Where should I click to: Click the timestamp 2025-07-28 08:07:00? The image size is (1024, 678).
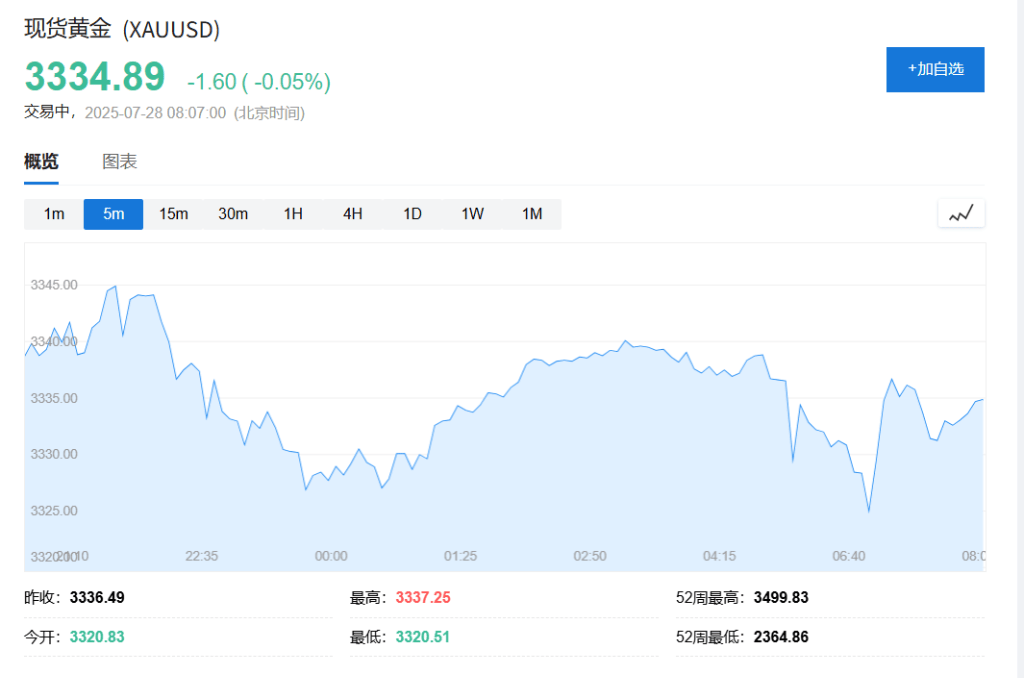[155, 113]
